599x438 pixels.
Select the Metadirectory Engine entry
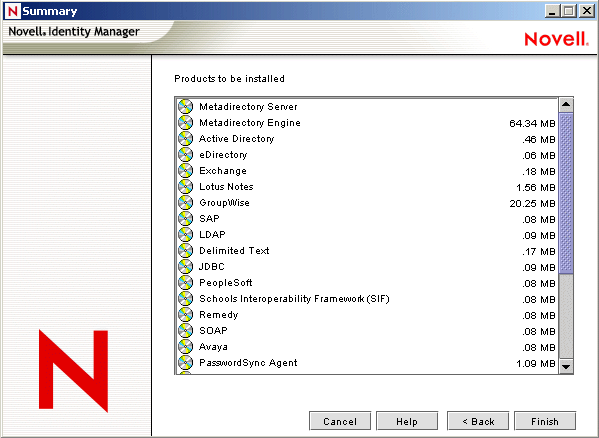pos(367,123)
